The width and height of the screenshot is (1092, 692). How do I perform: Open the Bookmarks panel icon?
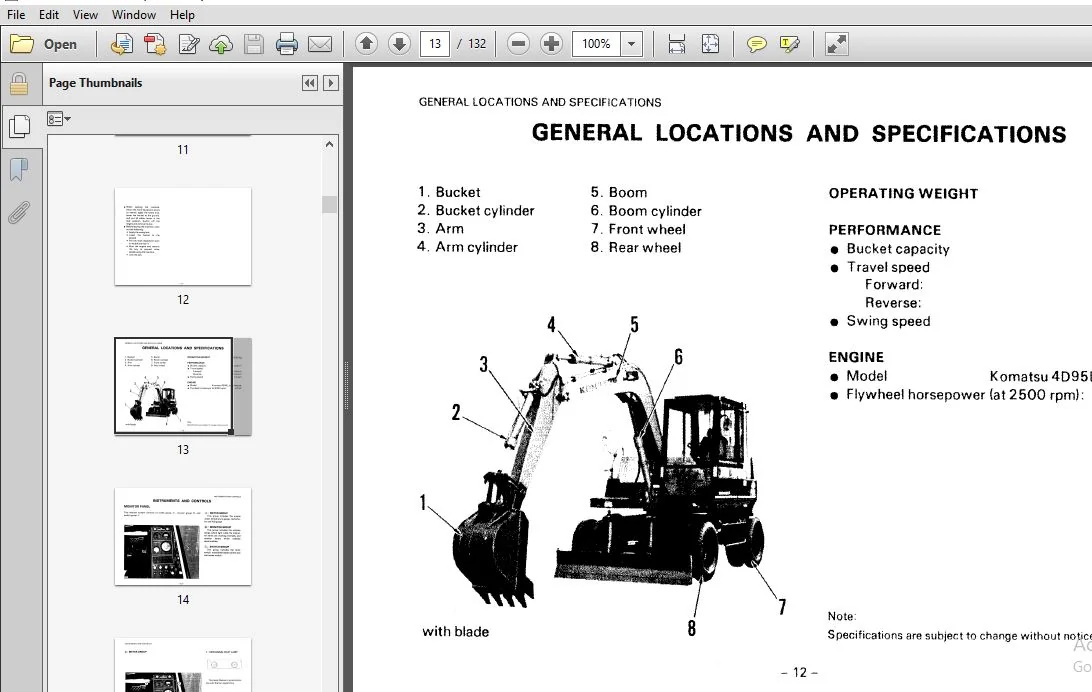[20, 169]
